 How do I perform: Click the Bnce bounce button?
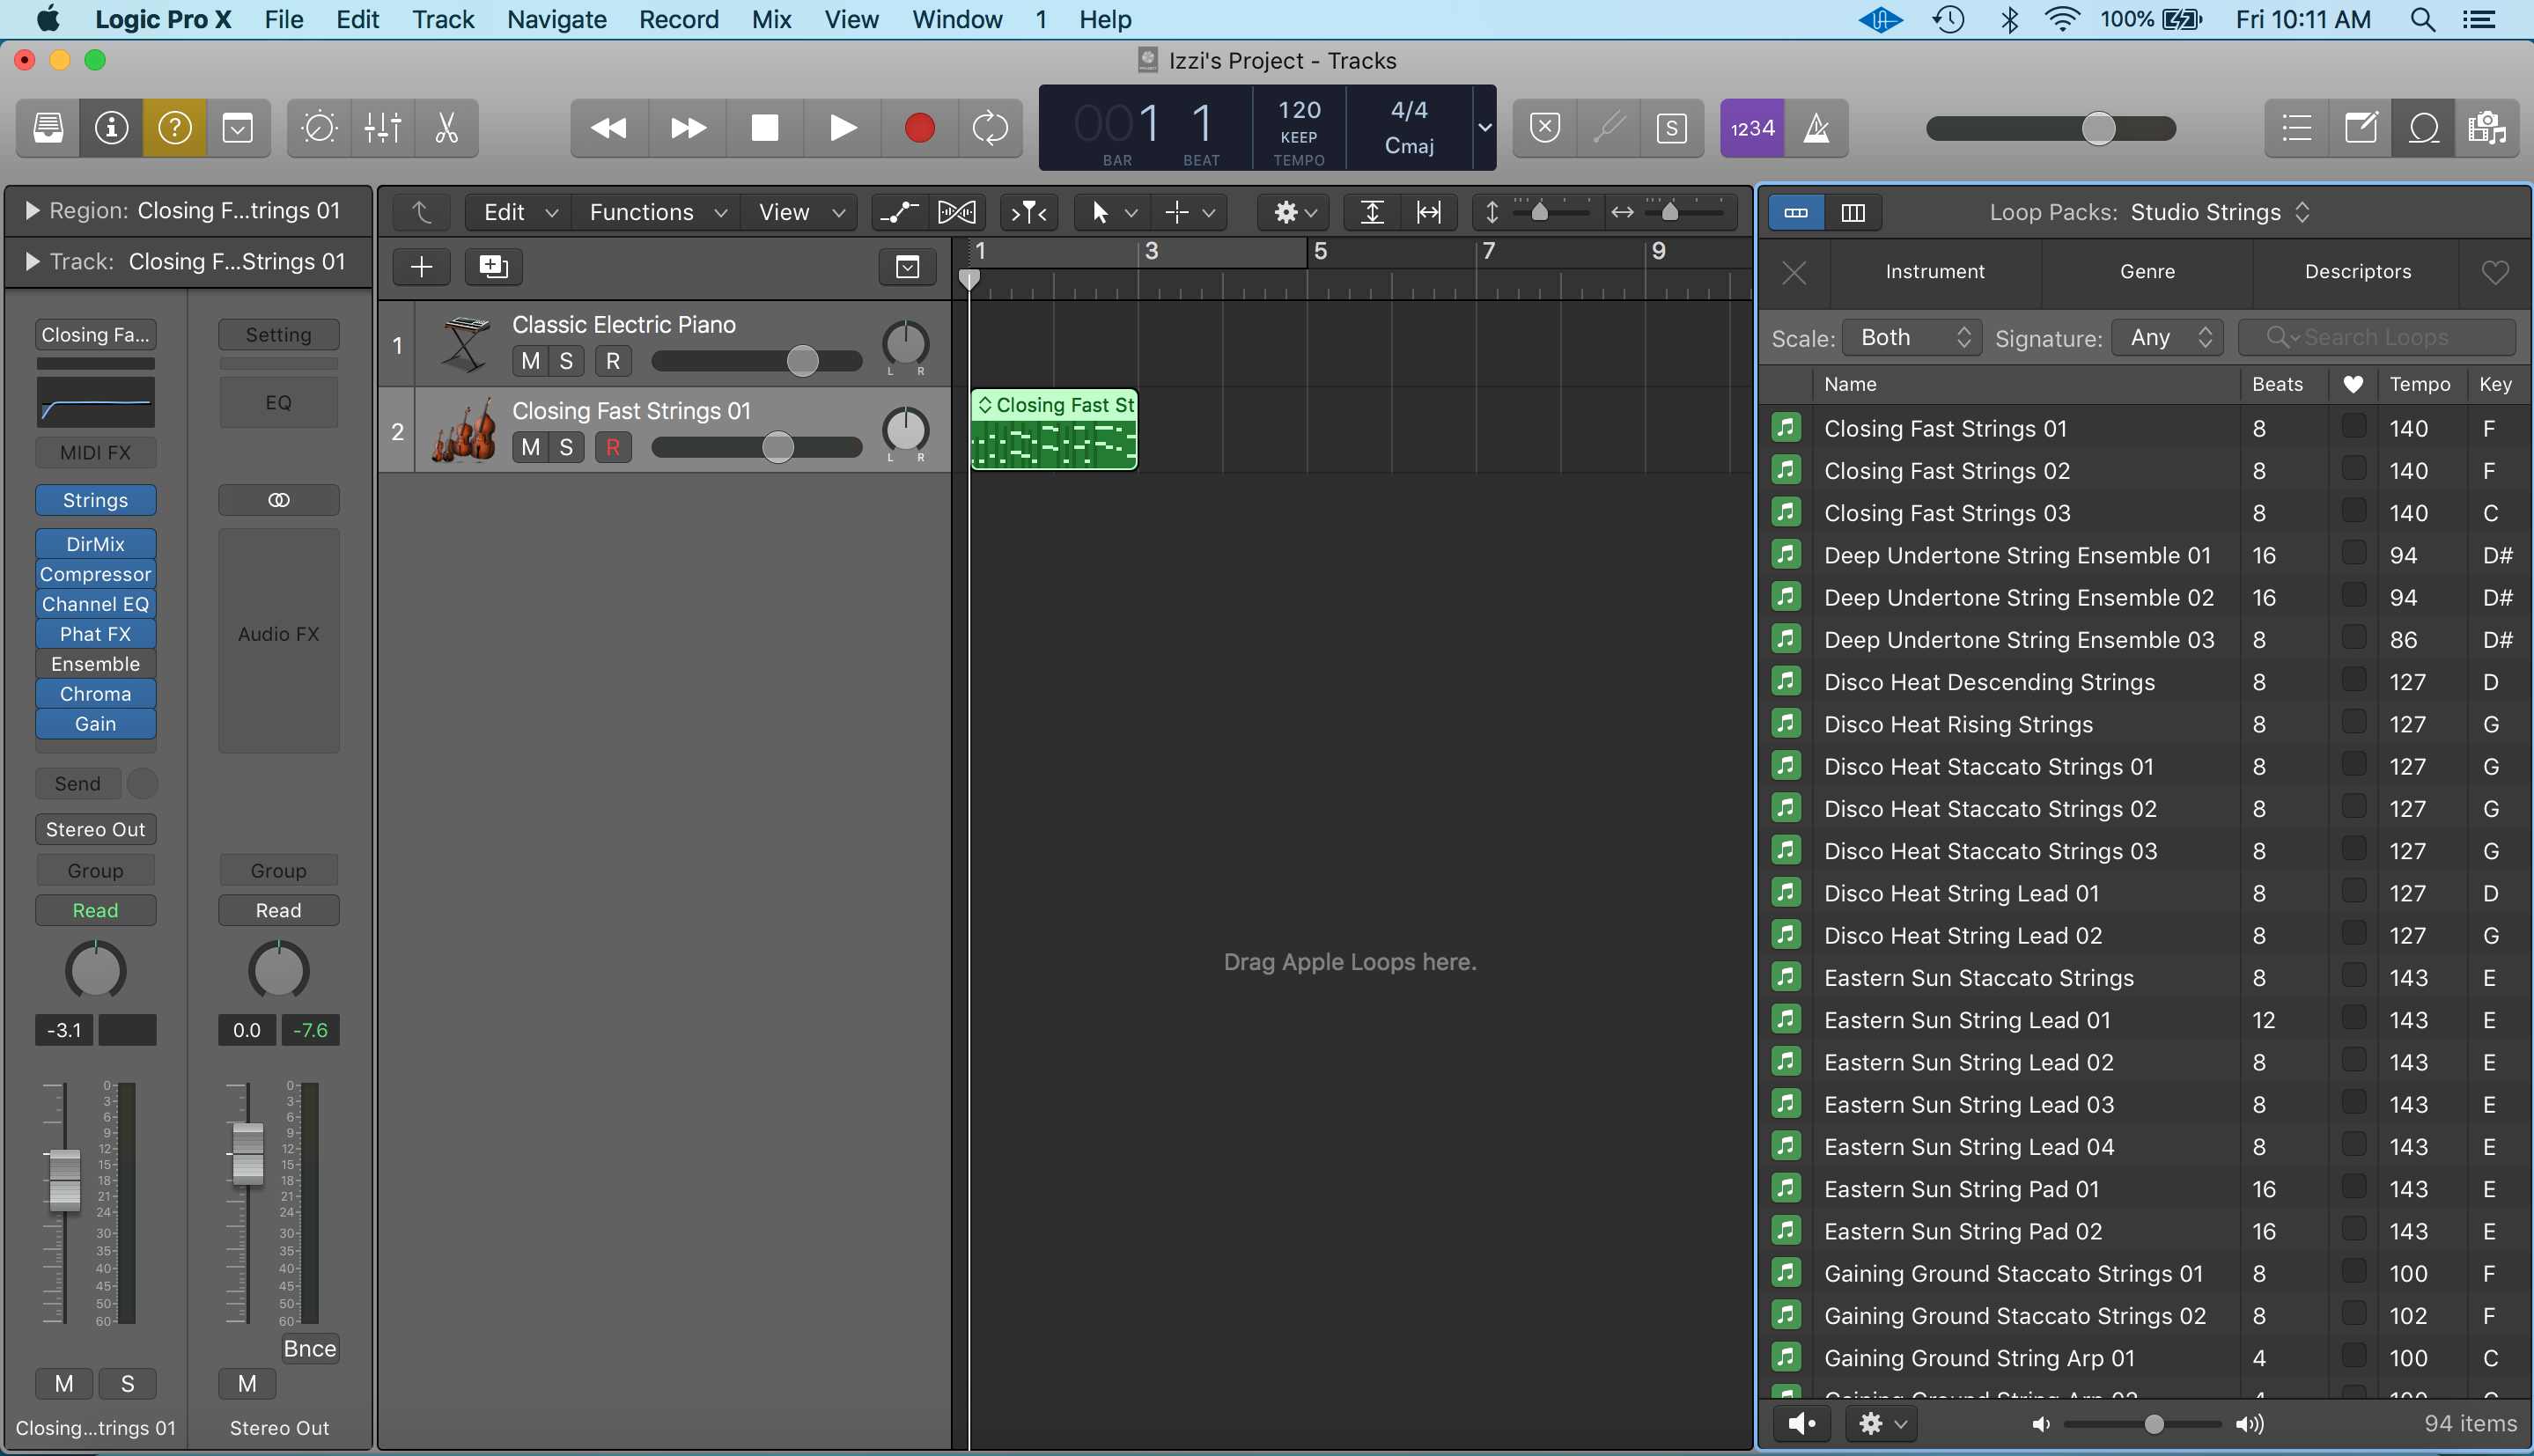pos(309,1349)
